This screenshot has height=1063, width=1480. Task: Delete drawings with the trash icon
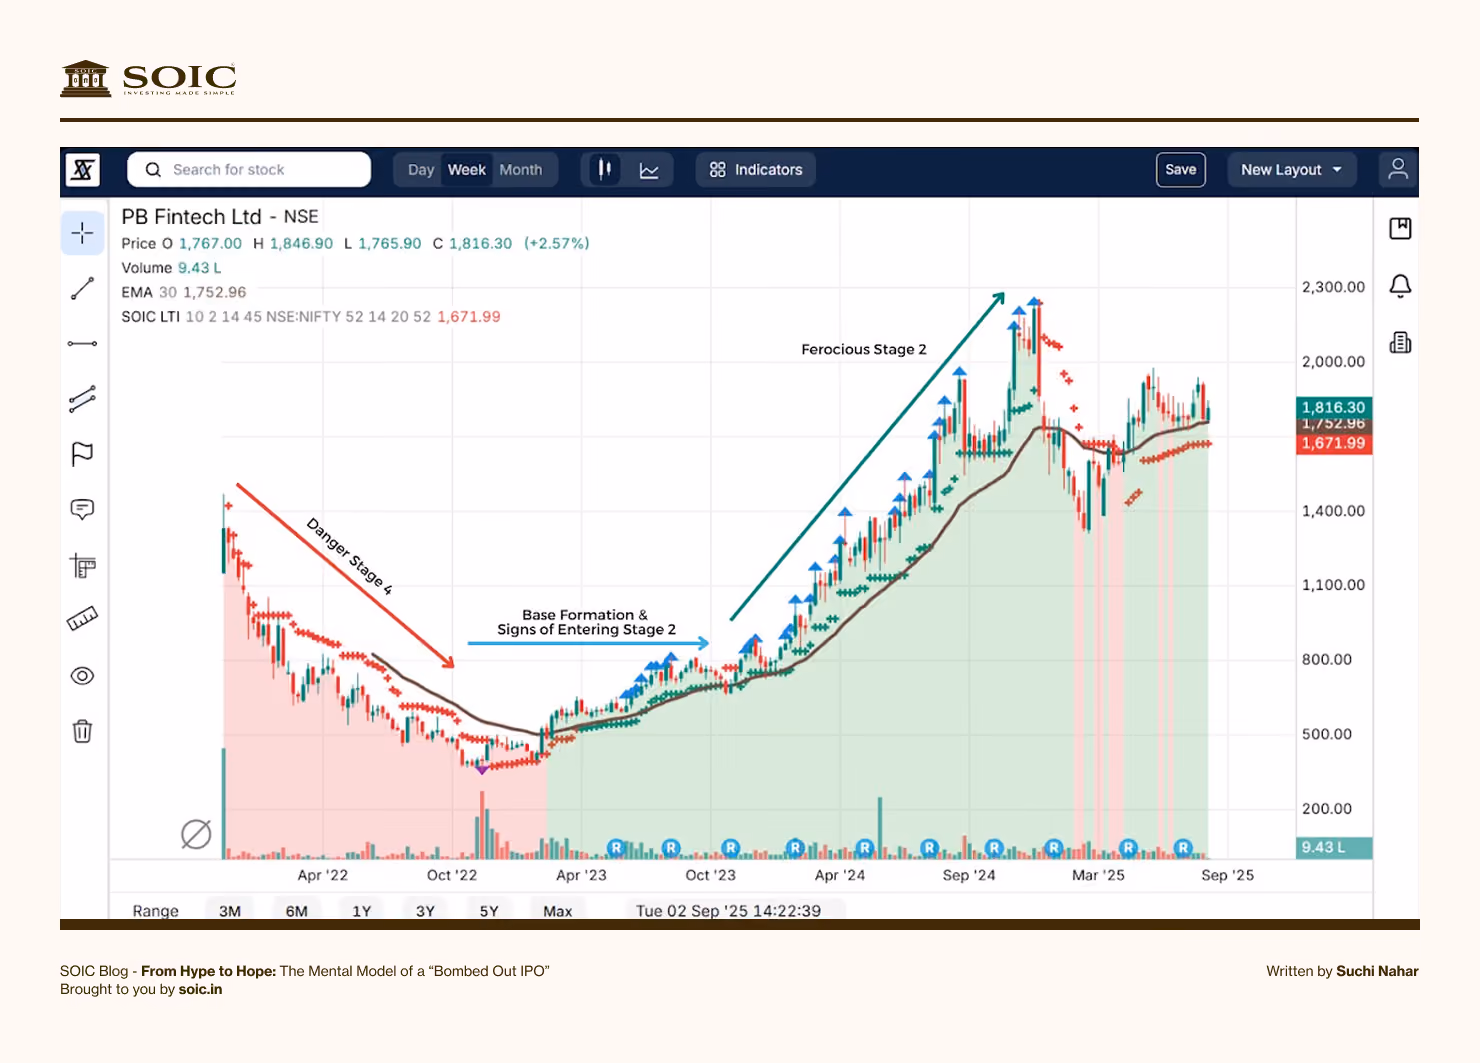pyautogui.click(x=83, y=731)
